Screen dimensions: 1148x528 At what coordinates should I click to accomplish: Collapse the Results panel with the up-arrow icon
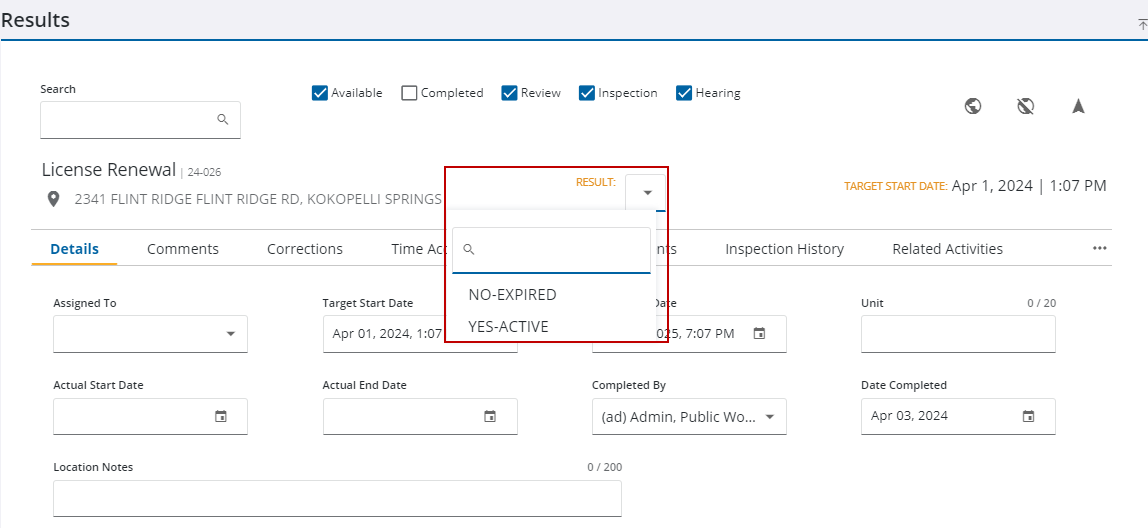[x=1142, y=23]
